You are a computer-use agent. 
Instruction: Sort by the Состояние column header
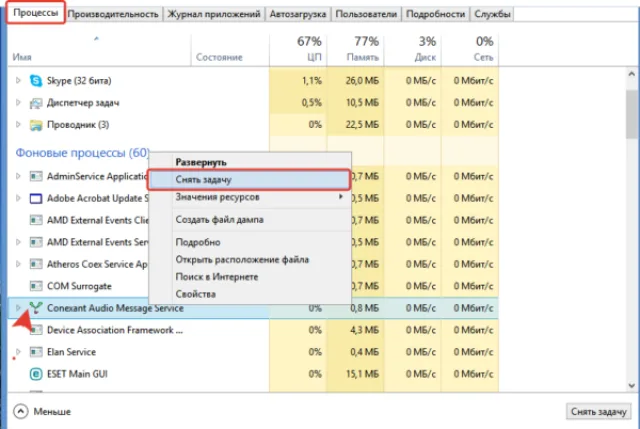[230, 50]
